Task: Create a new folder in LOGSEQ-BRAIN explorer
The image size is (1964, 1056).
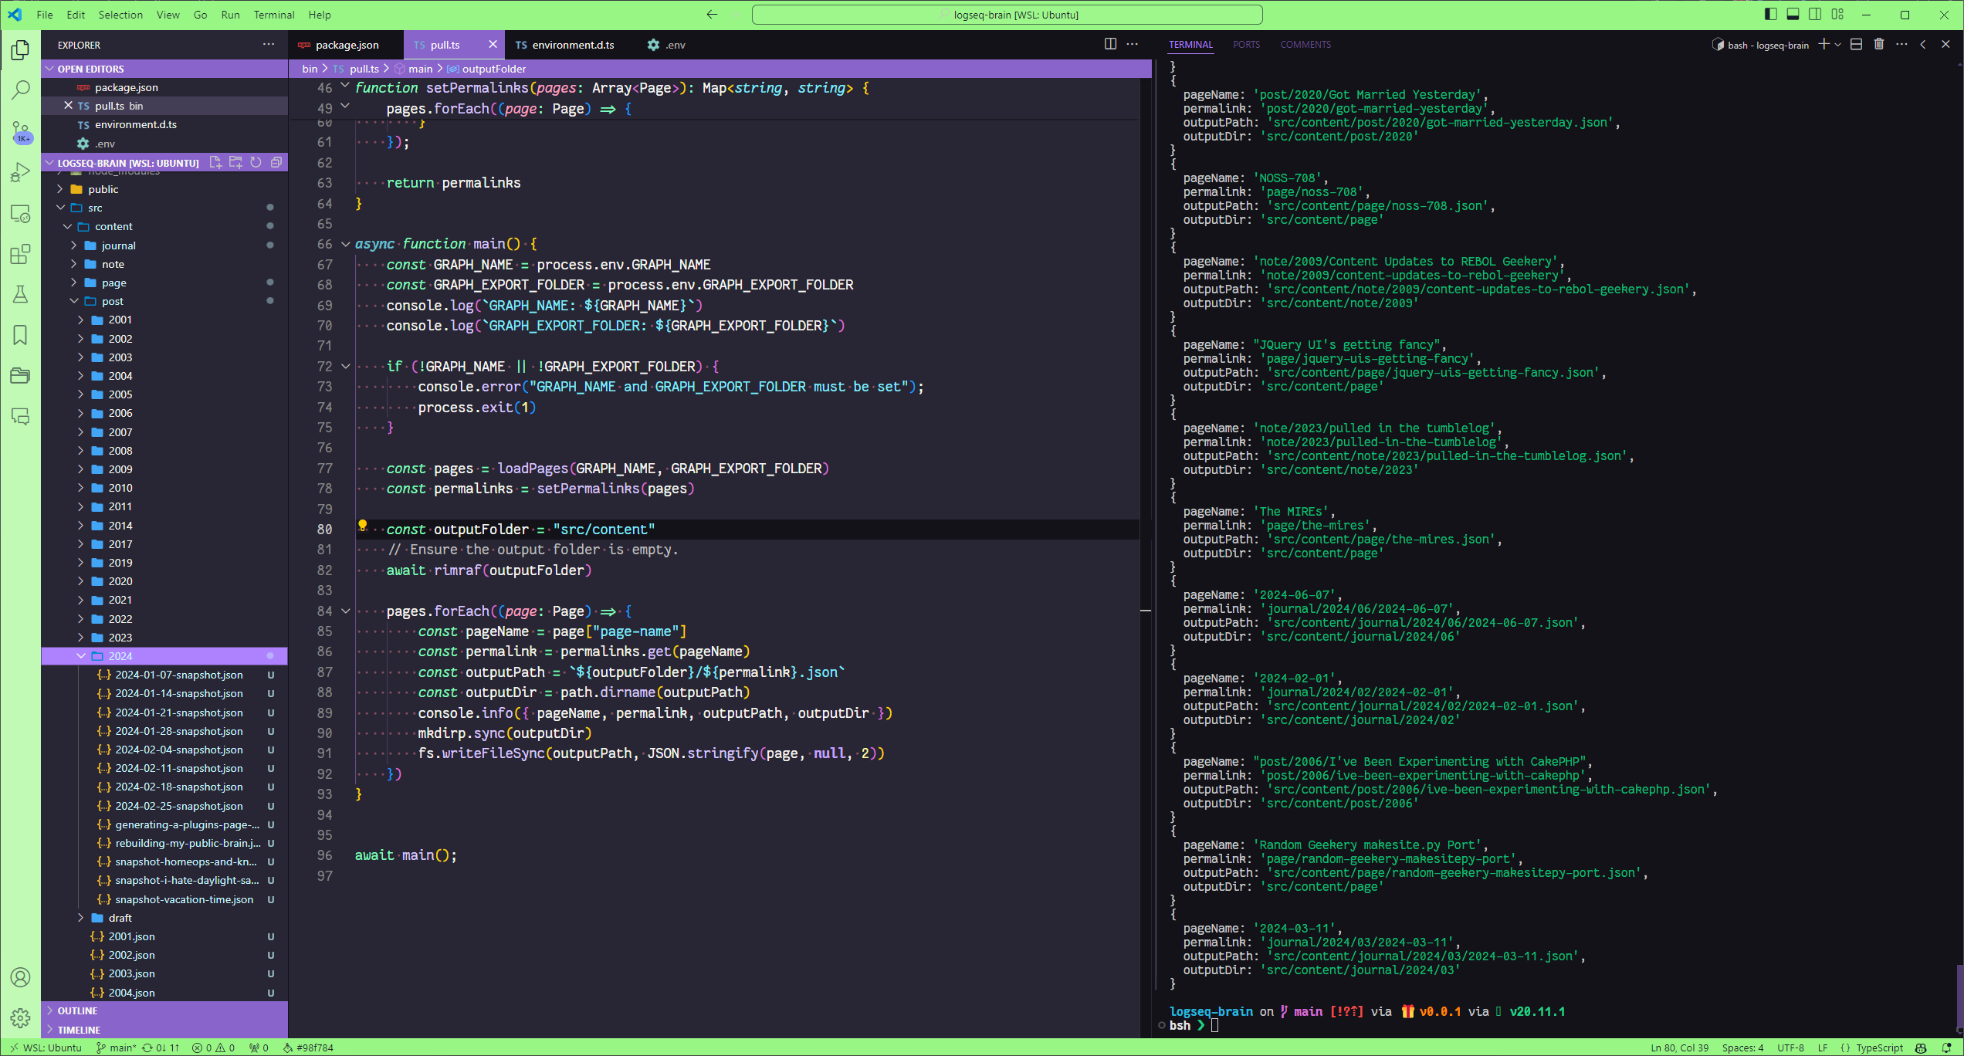Action: click(236, 162)
